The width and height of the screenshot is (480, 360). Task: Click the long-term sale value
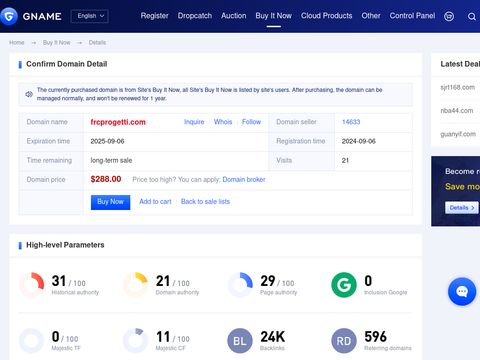click(x=111, y=161)
